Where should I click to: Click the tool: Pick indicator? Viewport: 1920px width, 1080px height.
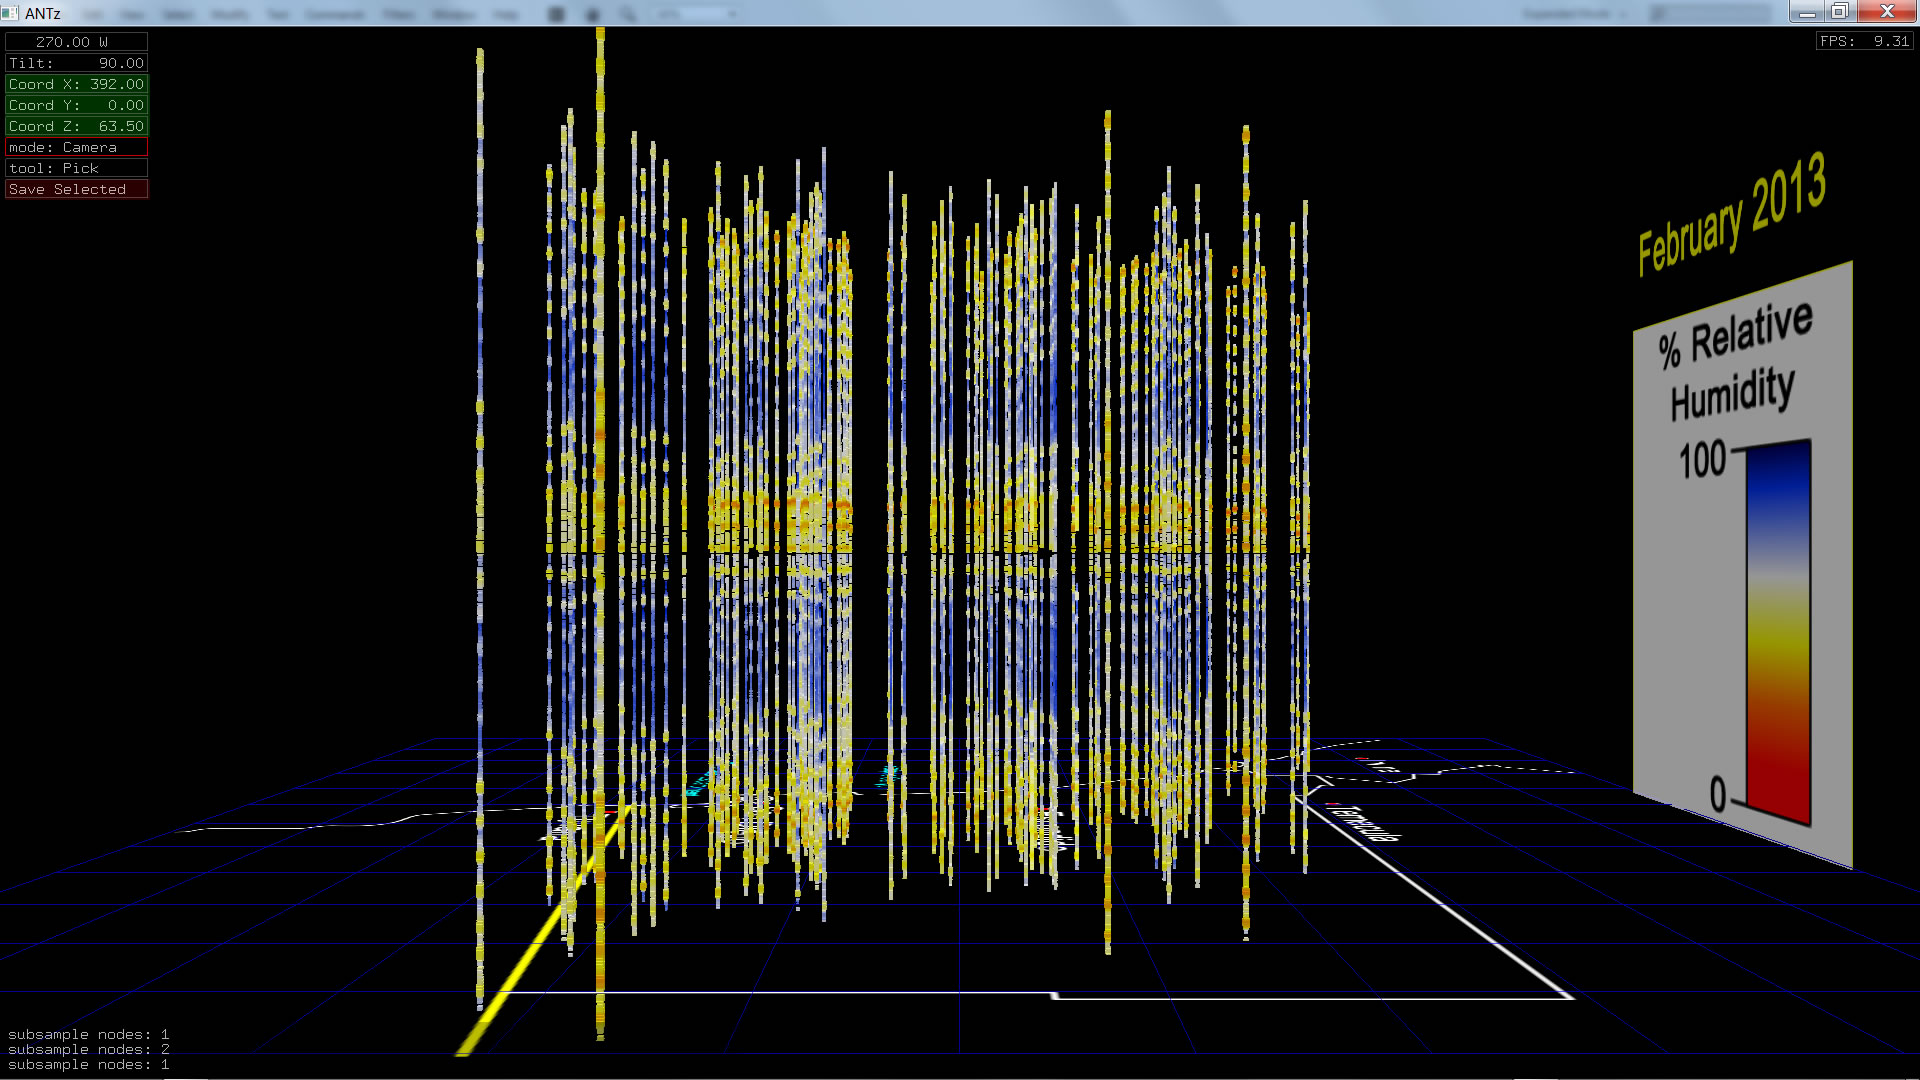click(x=76, y=168)
